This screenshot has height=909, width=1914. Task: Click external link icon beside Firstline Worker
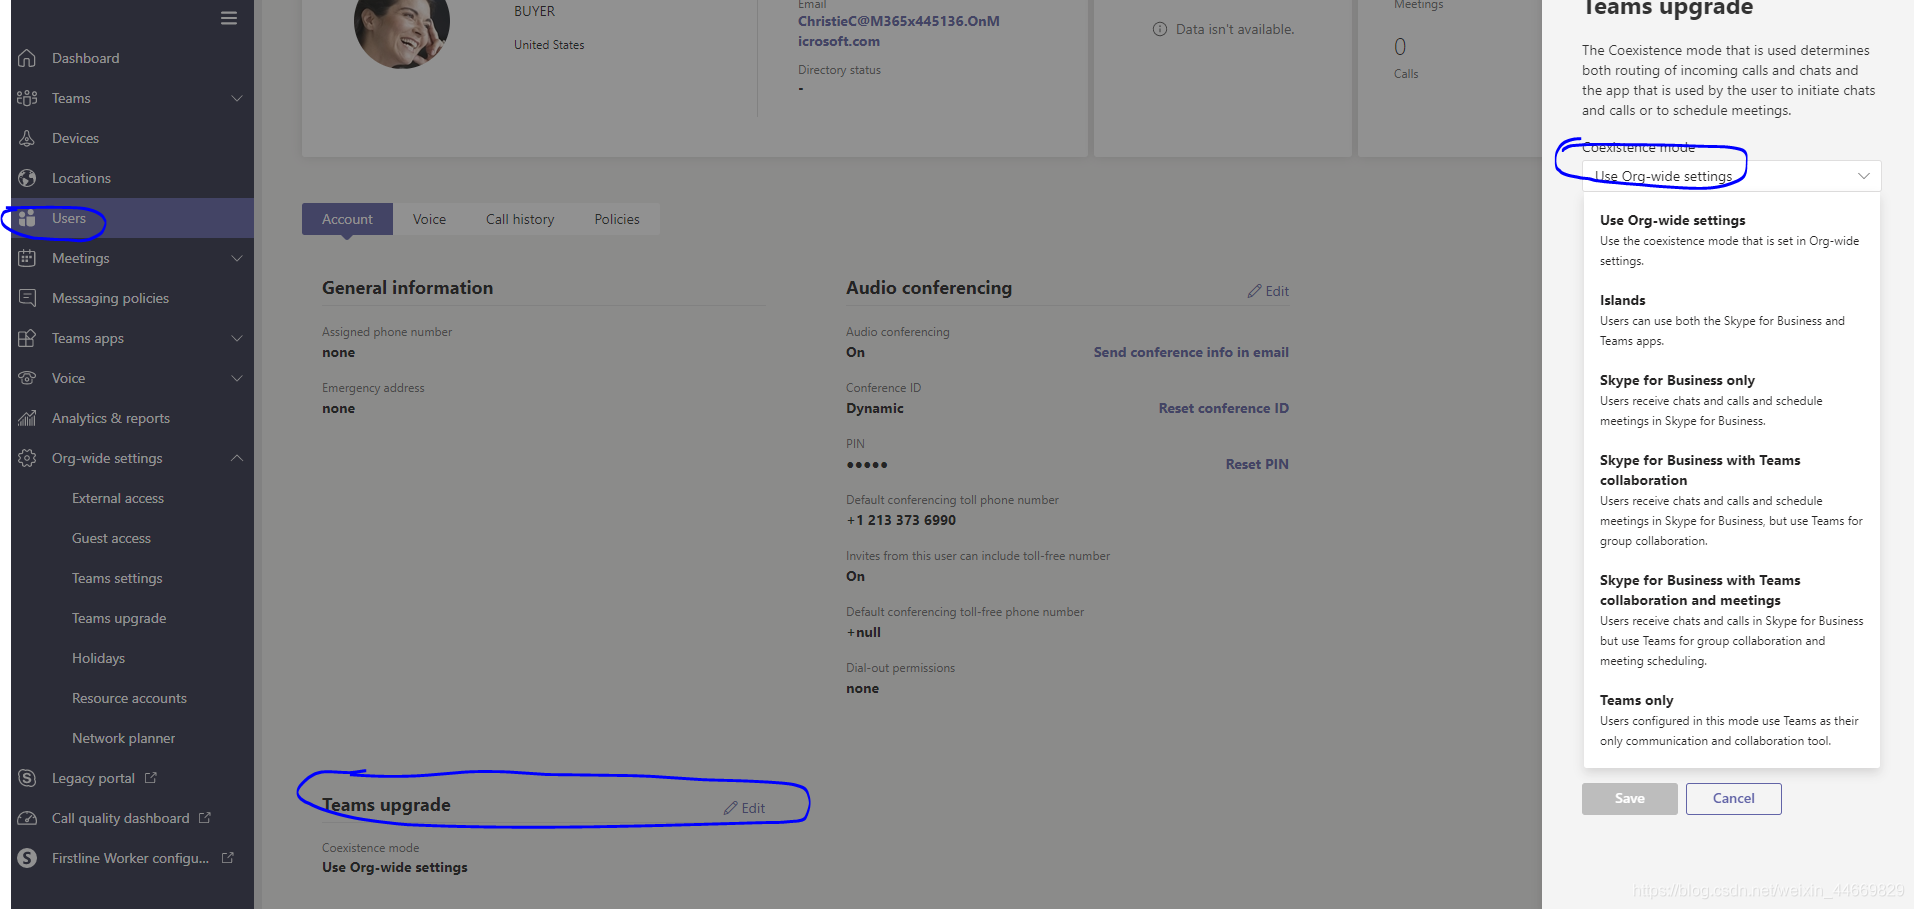(228, 857)
